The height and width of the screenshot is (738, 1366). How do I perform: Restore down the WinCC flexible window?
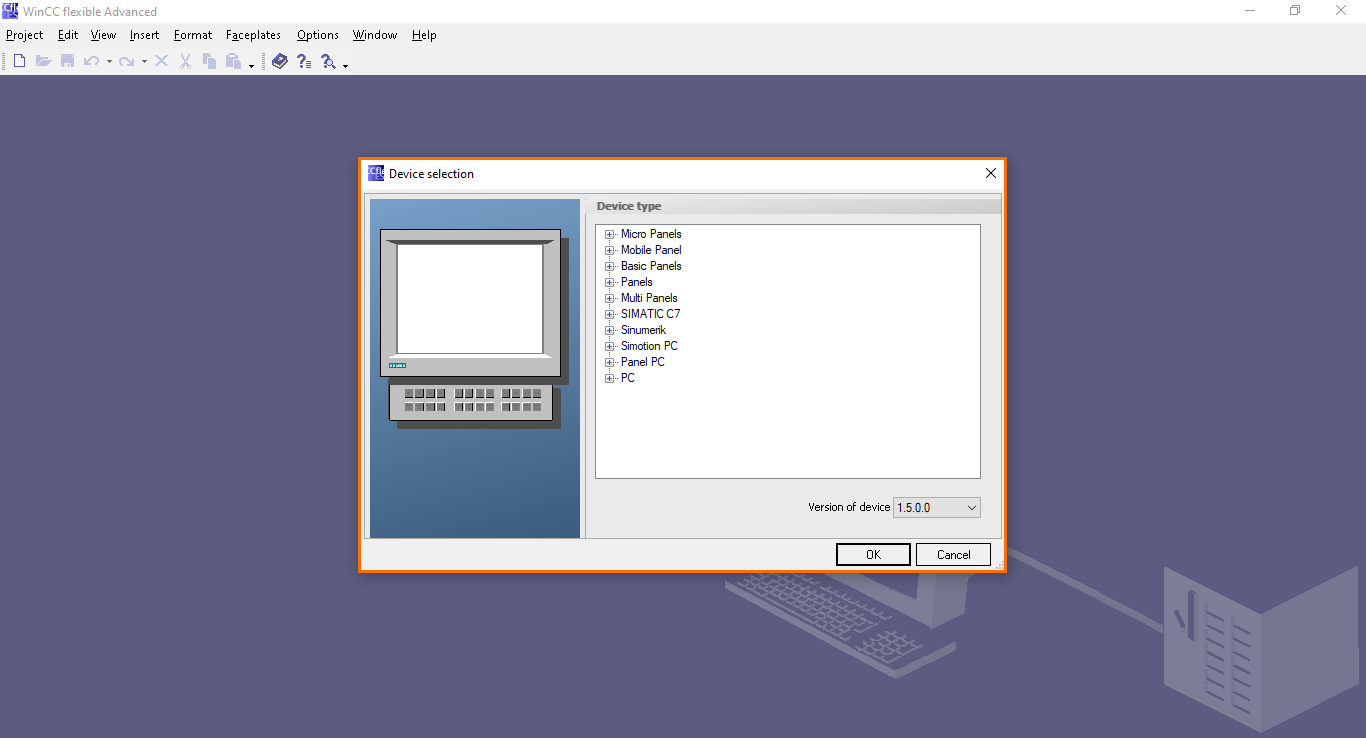[1295, 11]
